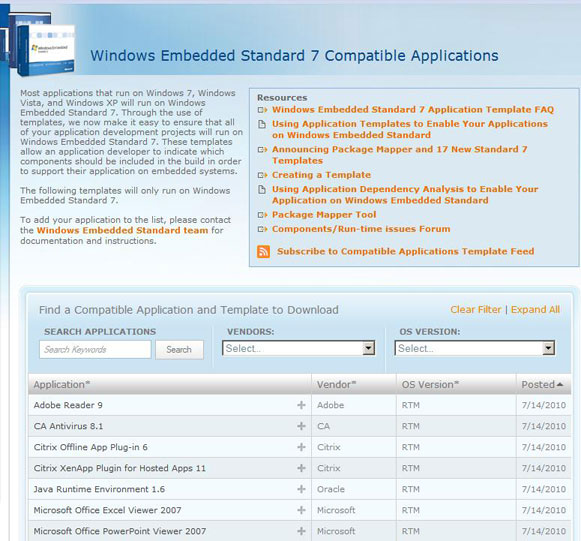
Task: Expand the CA Antivirus 8.1 row
Action: pos(301,426)
